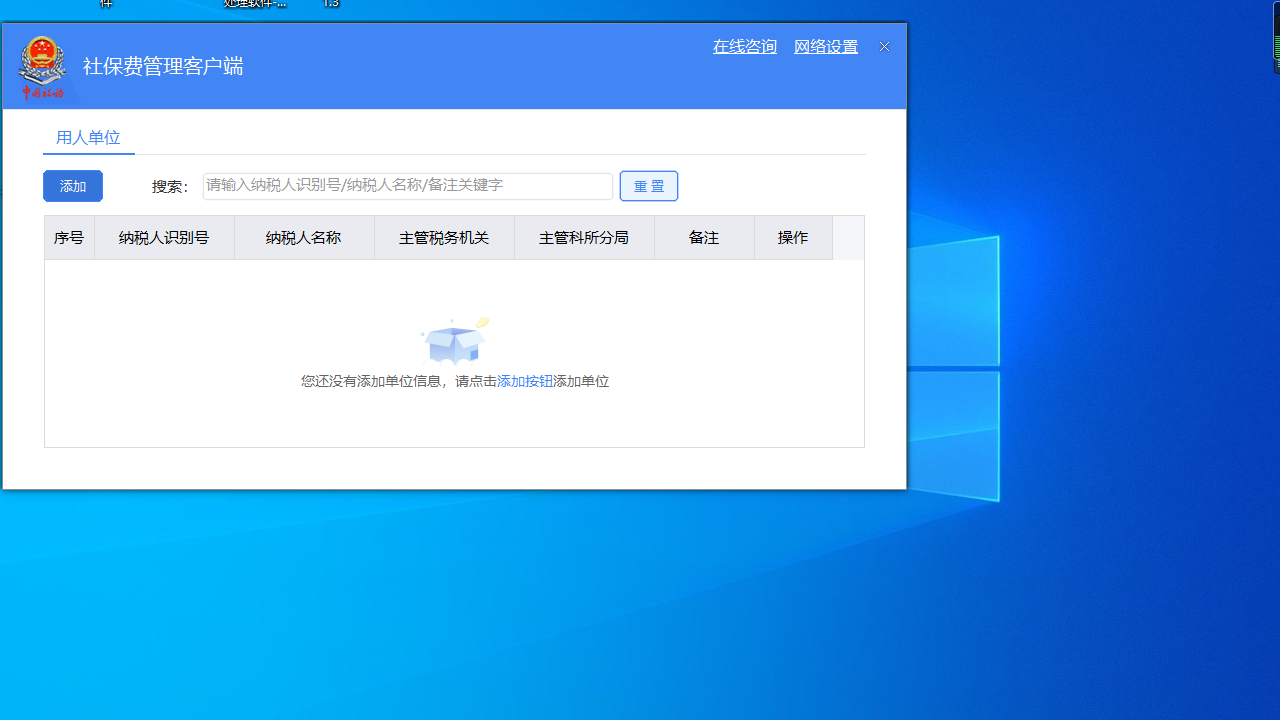Open 网络设置 network settings

coord(825,46)
